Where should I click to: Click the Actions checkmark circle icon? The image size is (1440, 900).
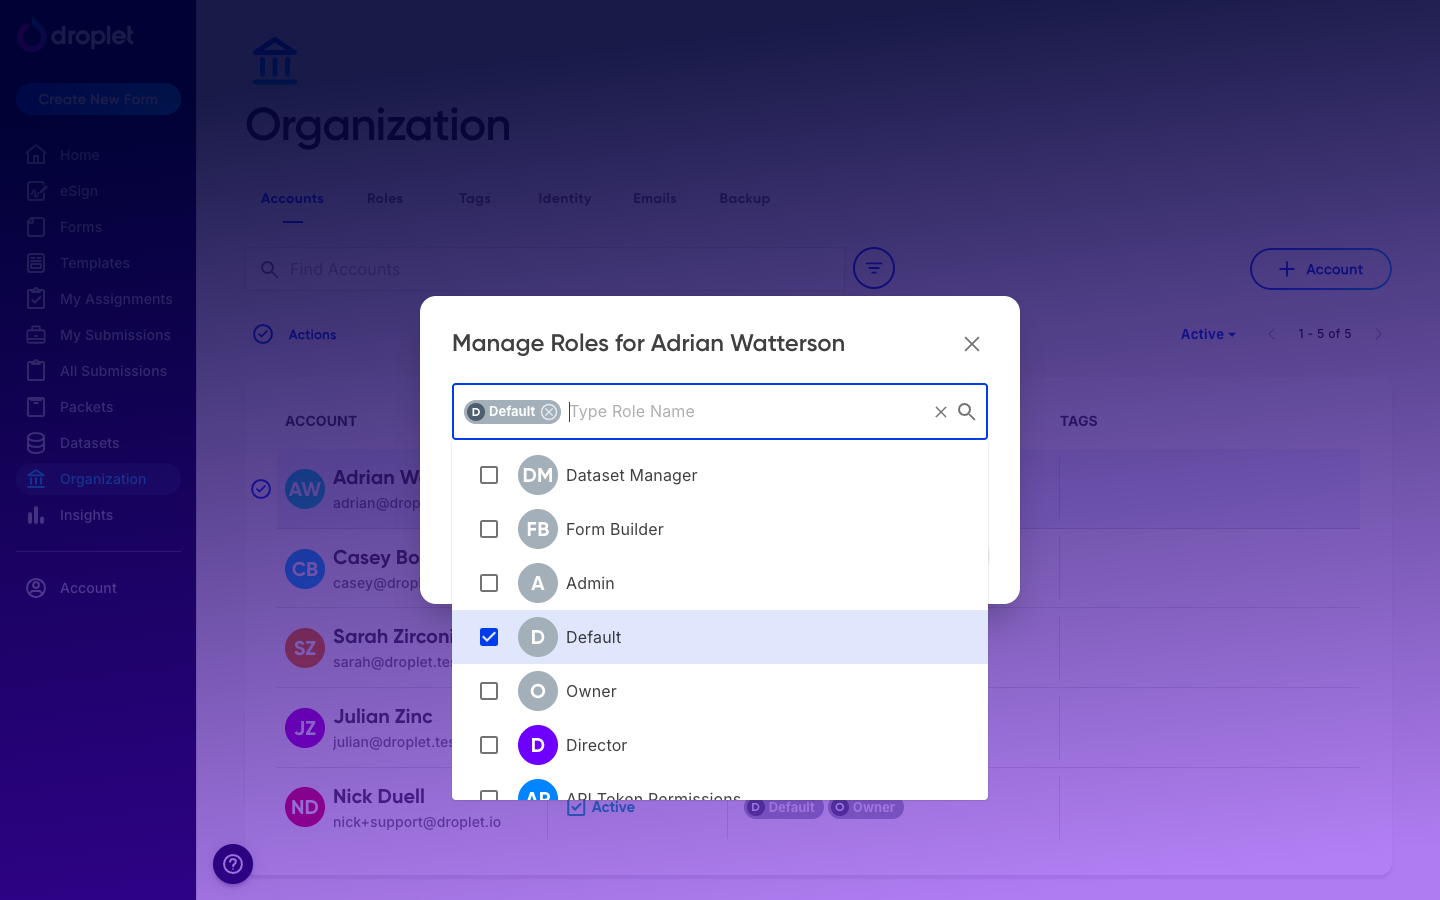click(263, 334)
